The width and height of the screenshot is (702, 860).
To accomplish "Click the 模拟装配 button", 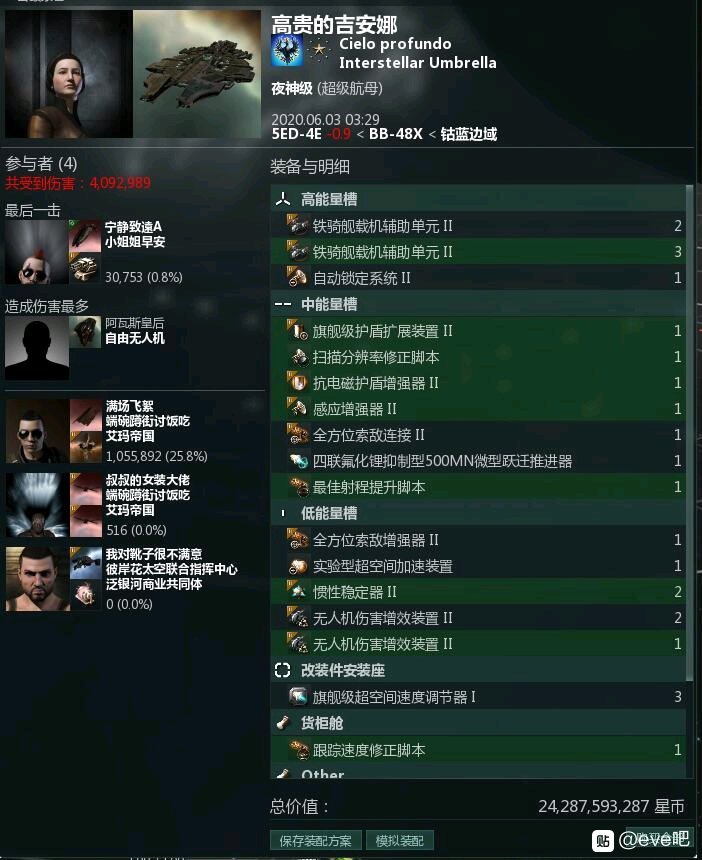I will click(399, 841).
